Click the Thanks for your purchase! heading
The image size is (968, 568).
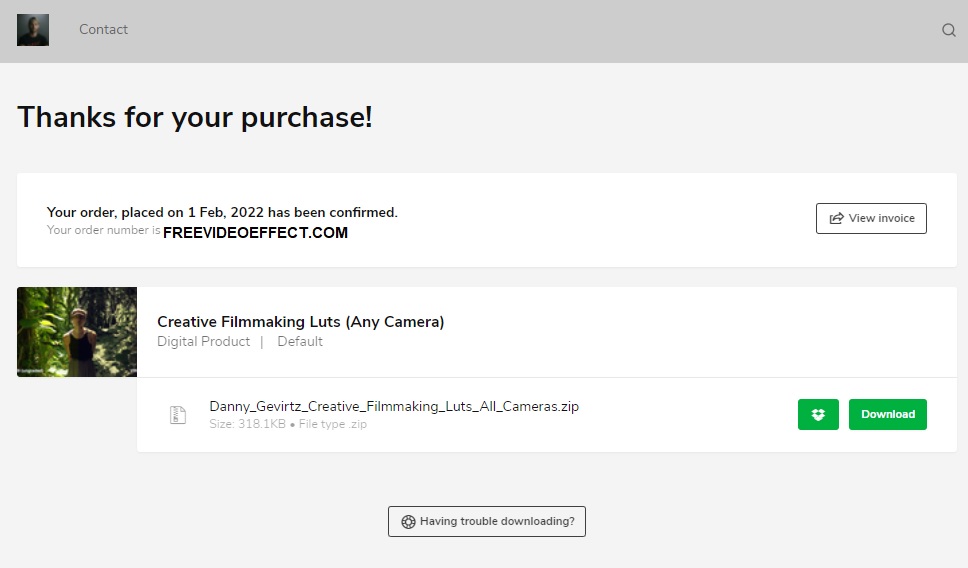tap(195, 117)
